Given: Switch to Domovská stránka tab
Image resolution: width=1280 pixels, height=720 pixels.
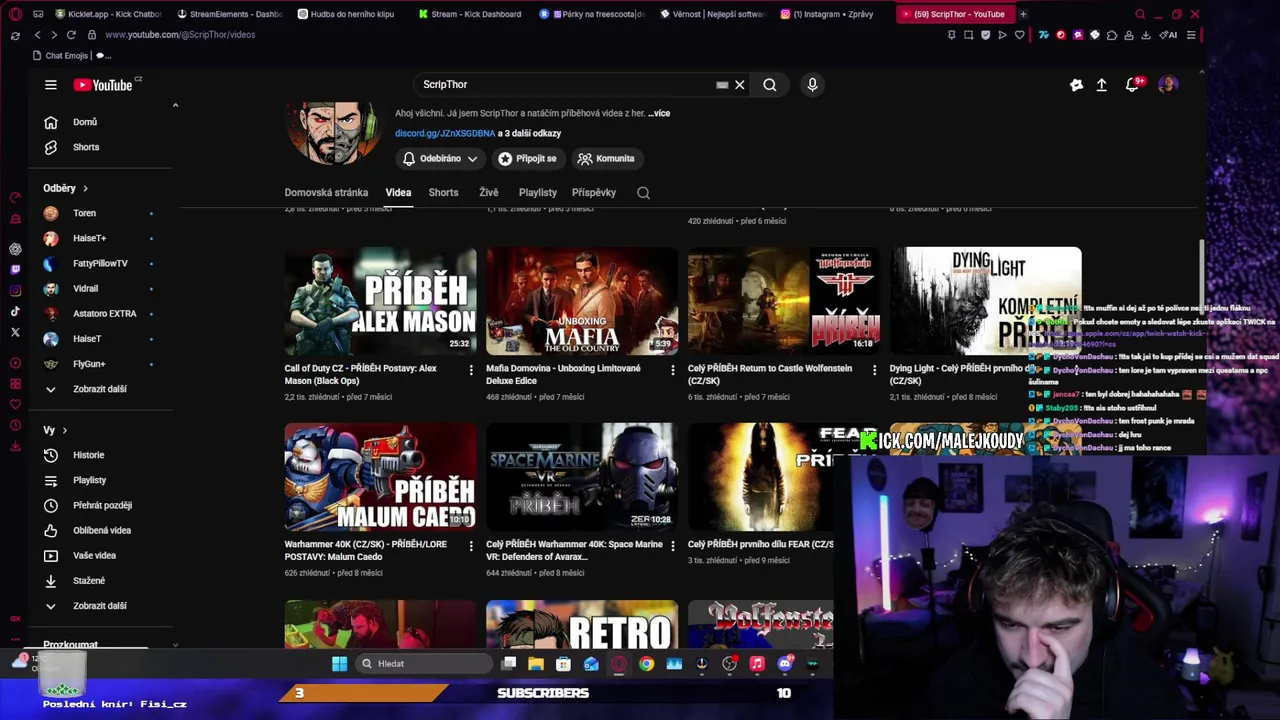Looking at the screenshot, I should point(326,192).
